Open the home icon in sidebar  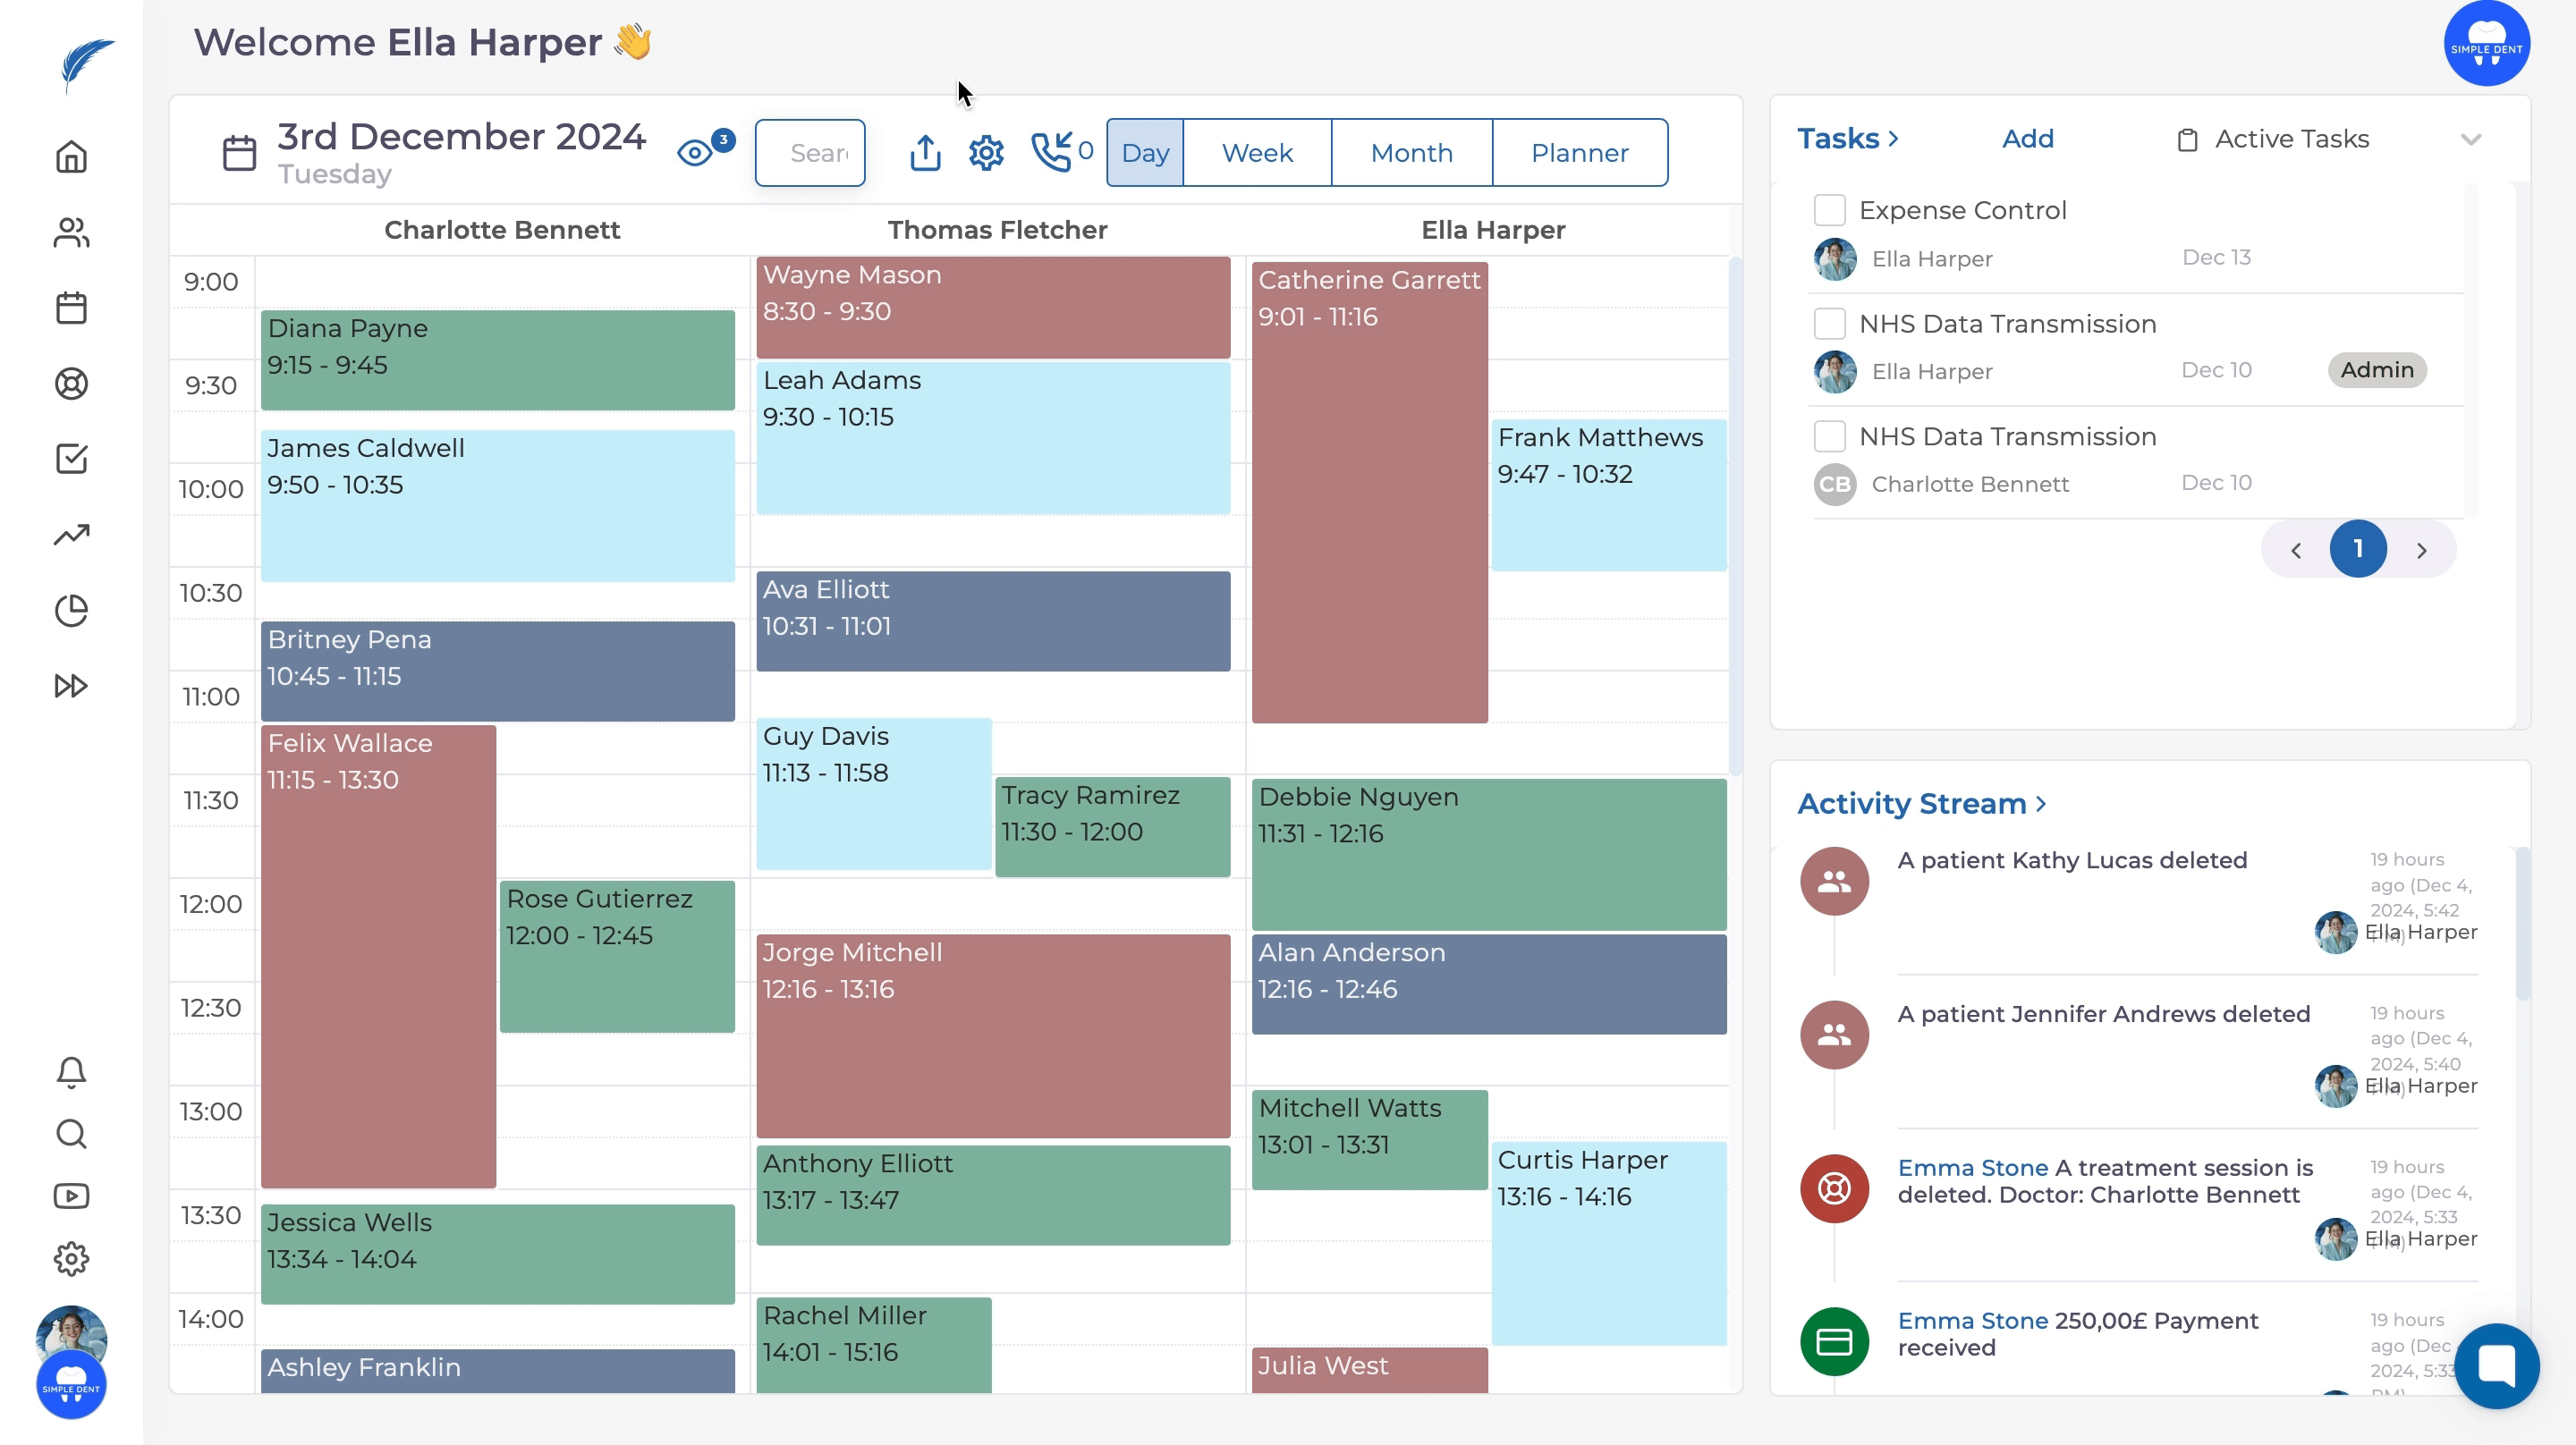(x=71, y=157)
